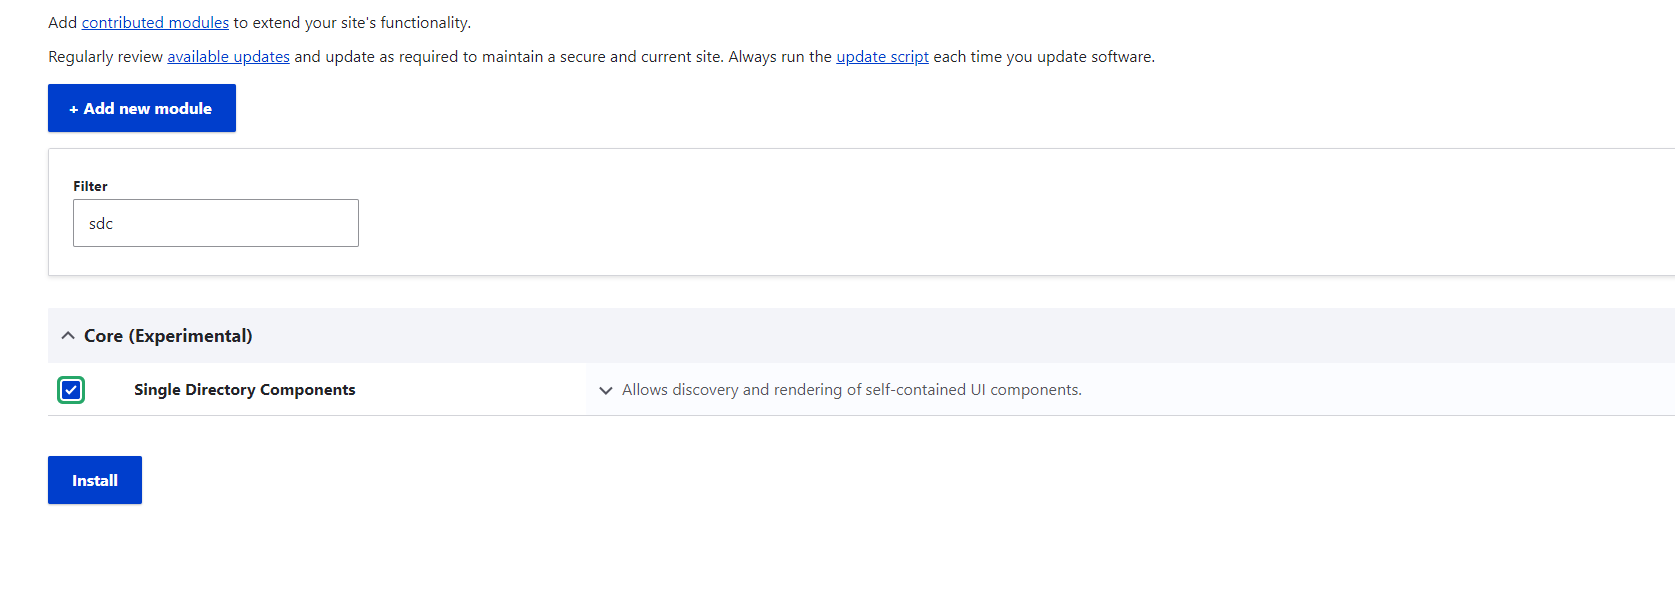Click the description chevron beside Allows discovery
Image resolution: width=1675 pixels, height=590 pixels.
coord(605,390)
